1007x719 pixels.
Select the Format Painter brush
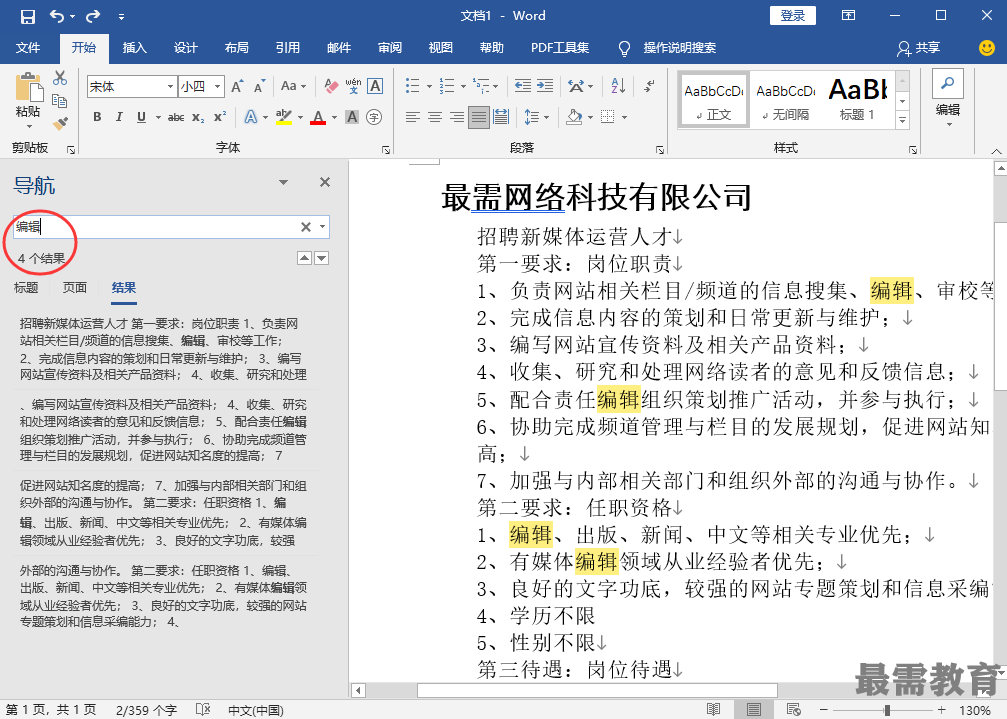pyautogui.click(x=60, y=123)
